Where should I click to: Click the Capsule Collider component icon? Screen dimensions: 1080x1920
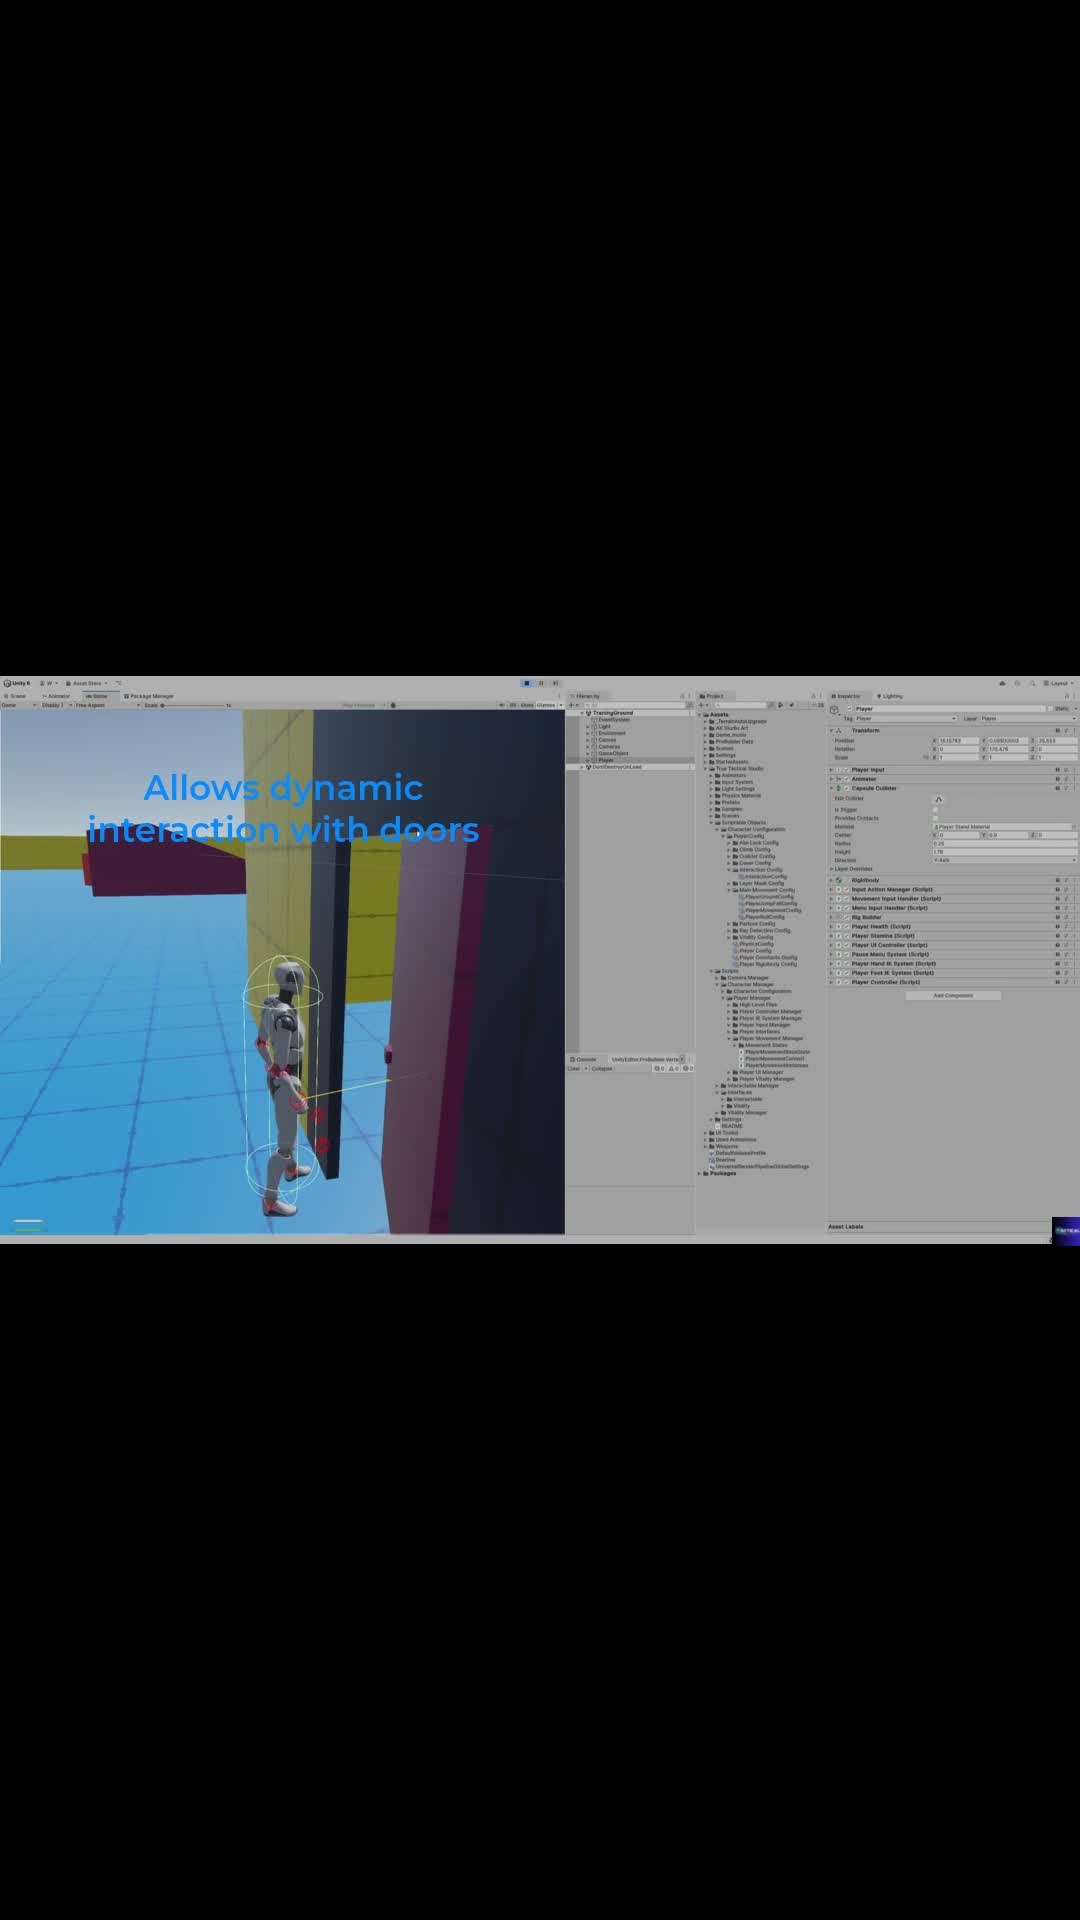click(x=839, y=788)
